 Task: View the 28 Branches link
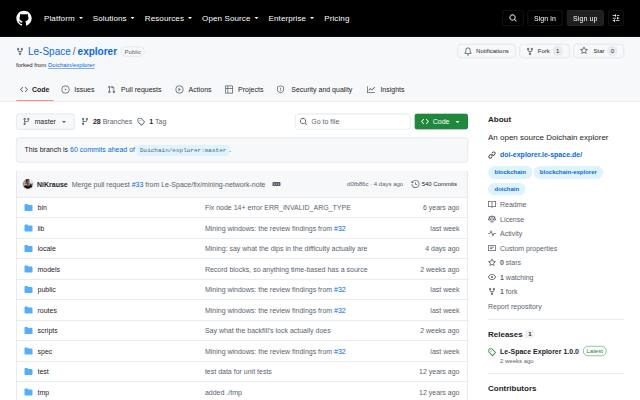pos(107,122)
